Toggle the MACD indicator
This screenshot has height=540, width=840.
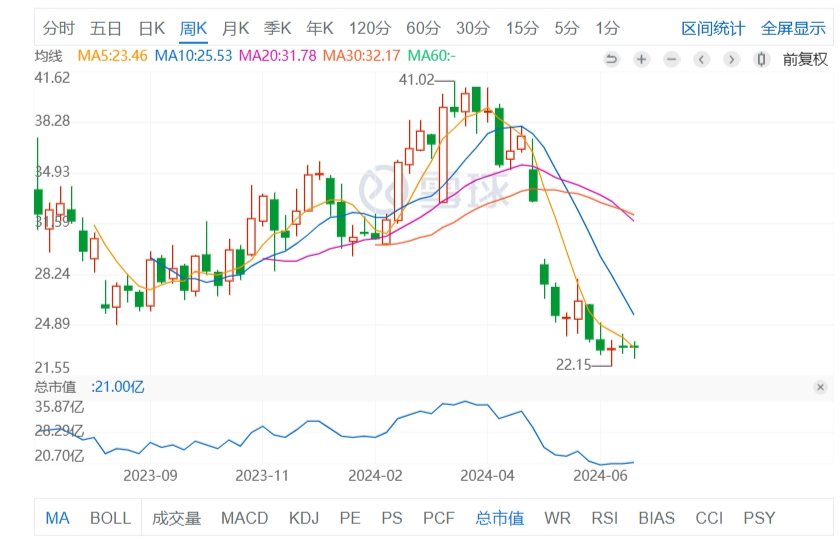click(x=244, y=518)
